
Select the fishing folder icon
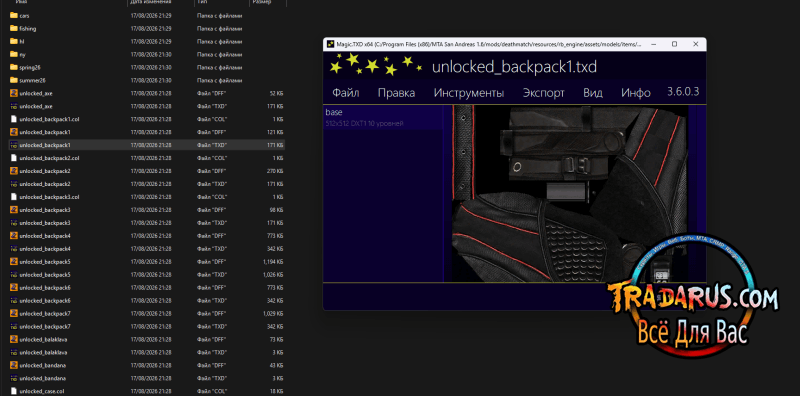tap(14, 29)
